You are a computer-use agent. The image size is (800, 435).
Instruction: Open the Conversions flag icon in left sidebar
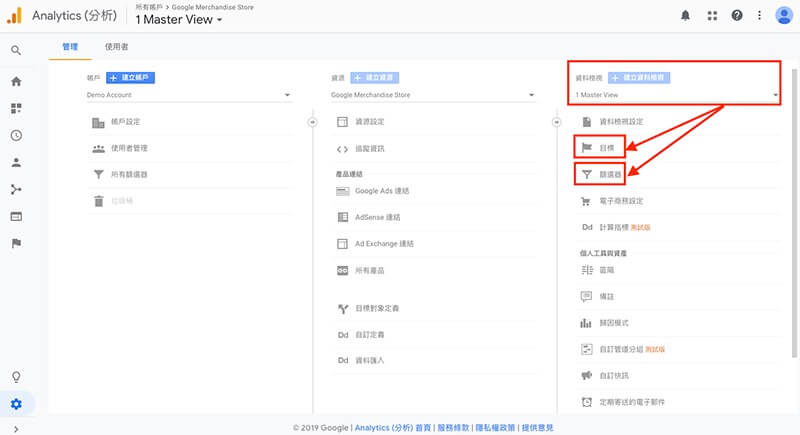tap(16, 243)
